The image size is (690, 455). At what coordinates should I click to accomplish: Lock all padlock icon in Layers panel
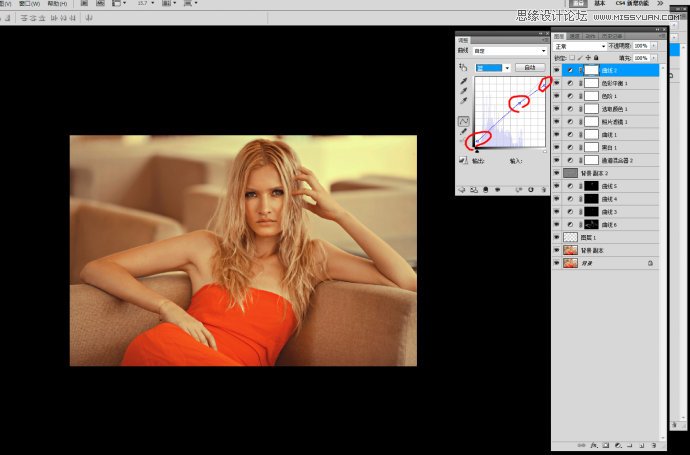coord(596,58)
